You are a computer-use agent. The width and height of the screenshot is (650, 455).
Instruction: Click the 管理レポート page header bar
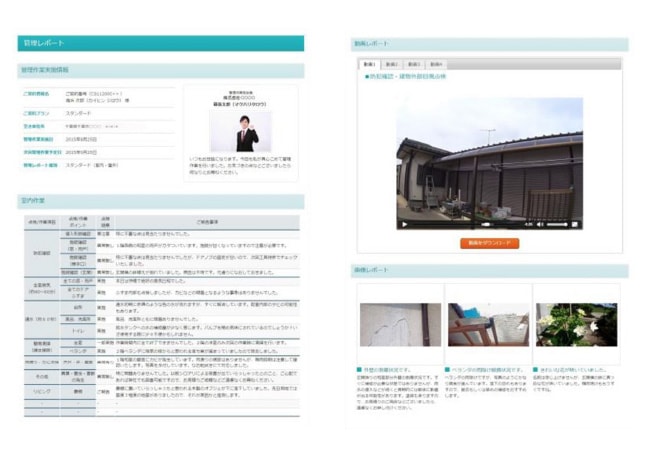click(x=160, y=44)
